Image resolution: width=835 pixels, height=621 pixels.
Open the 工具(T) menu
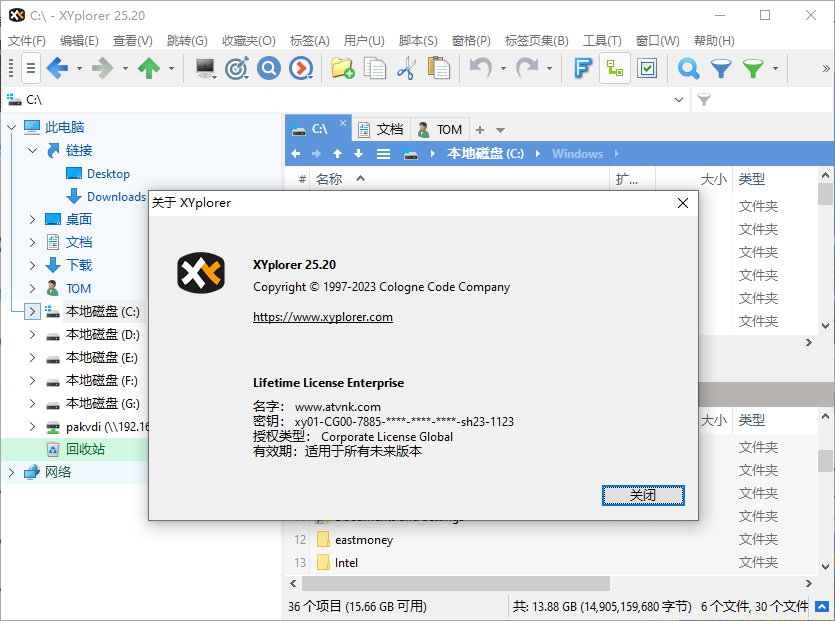point(602,40)
